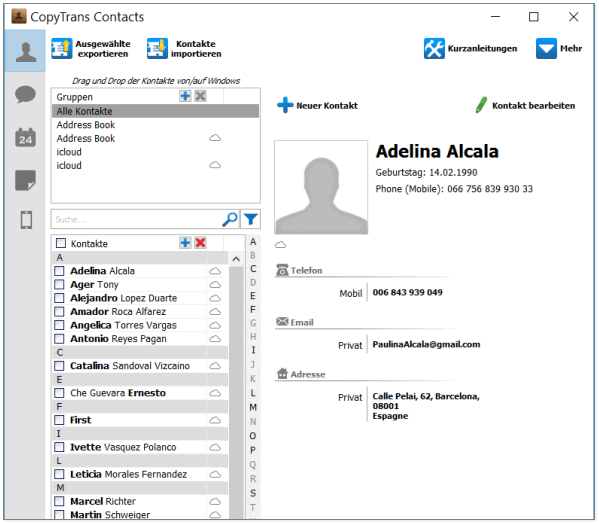Open the Mehr dropdown menu
Viewport: 599px width, 524px height.
coord(559,49)
